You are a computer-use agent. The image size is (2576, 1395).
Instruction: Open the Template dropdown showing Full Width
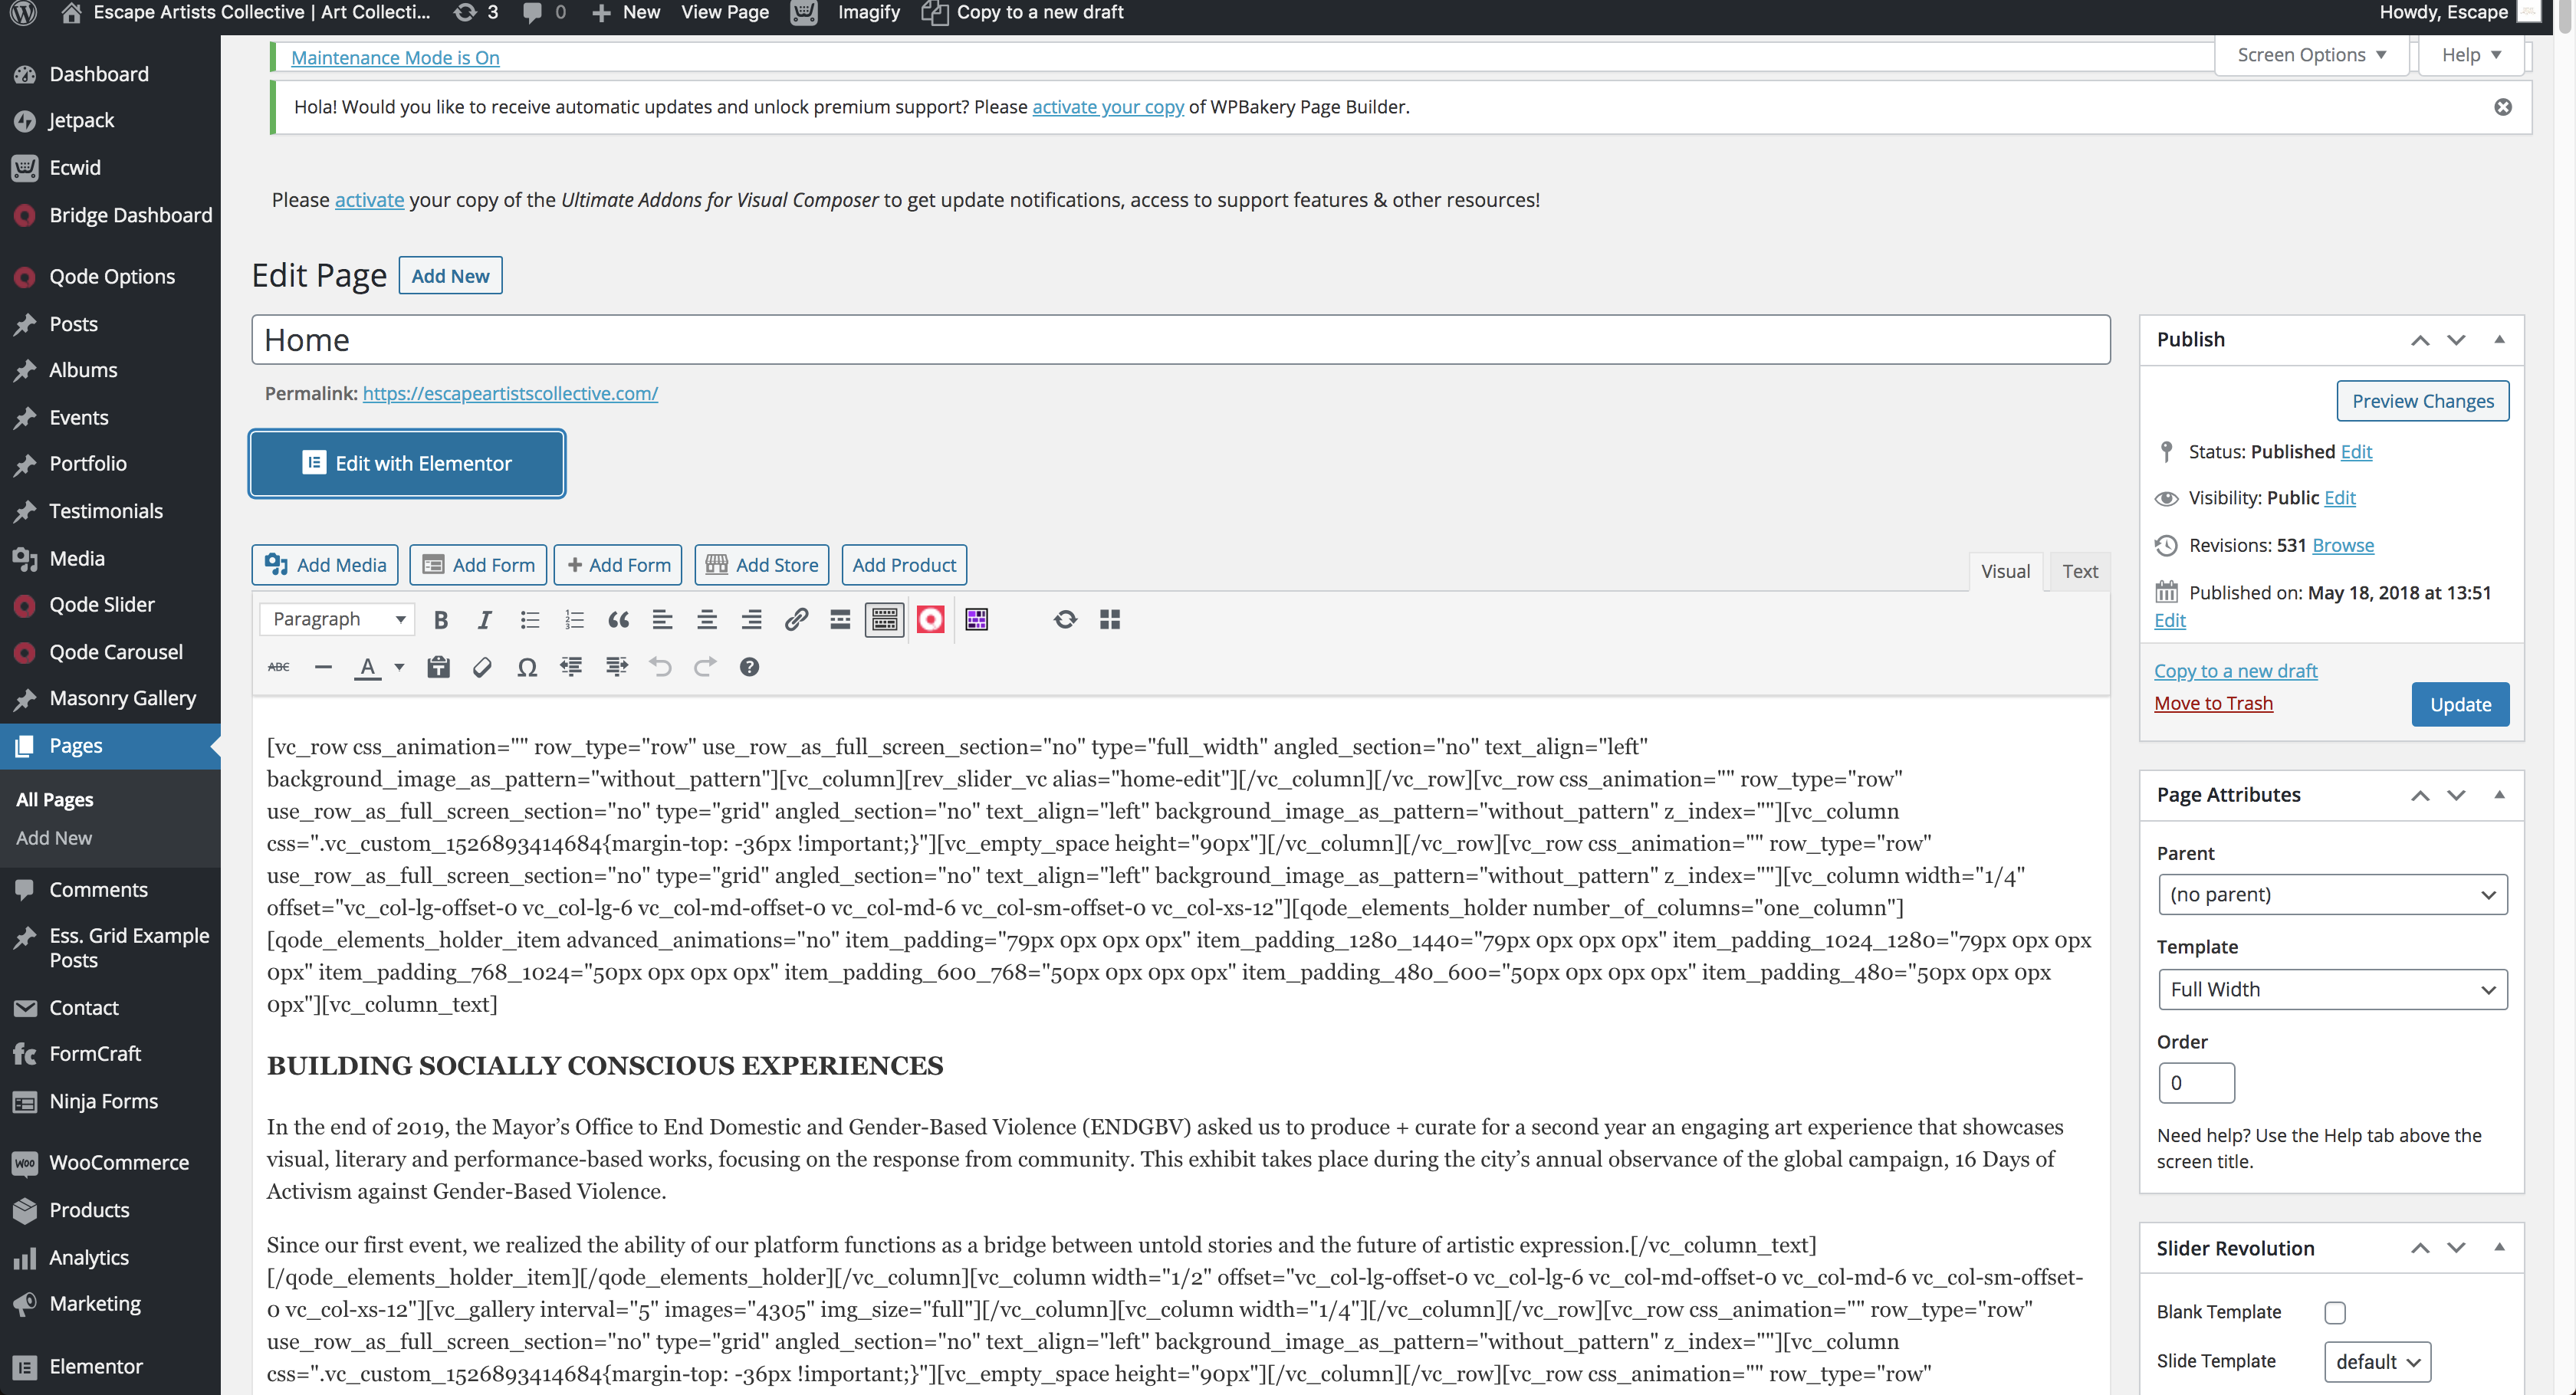click(2332, 989)
